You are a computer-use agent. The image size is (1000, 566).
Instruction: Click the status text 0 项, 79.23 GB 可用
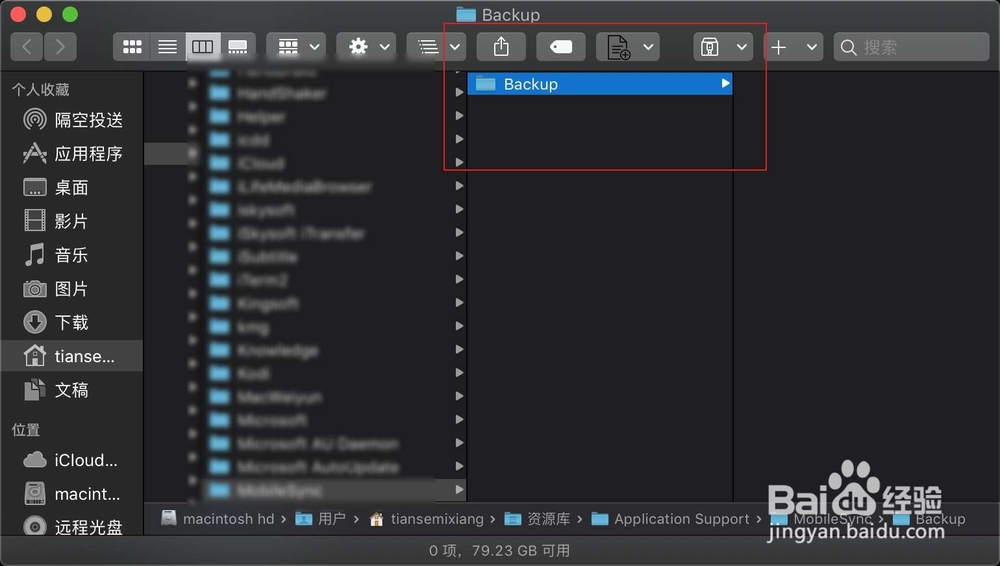[499, 551]
